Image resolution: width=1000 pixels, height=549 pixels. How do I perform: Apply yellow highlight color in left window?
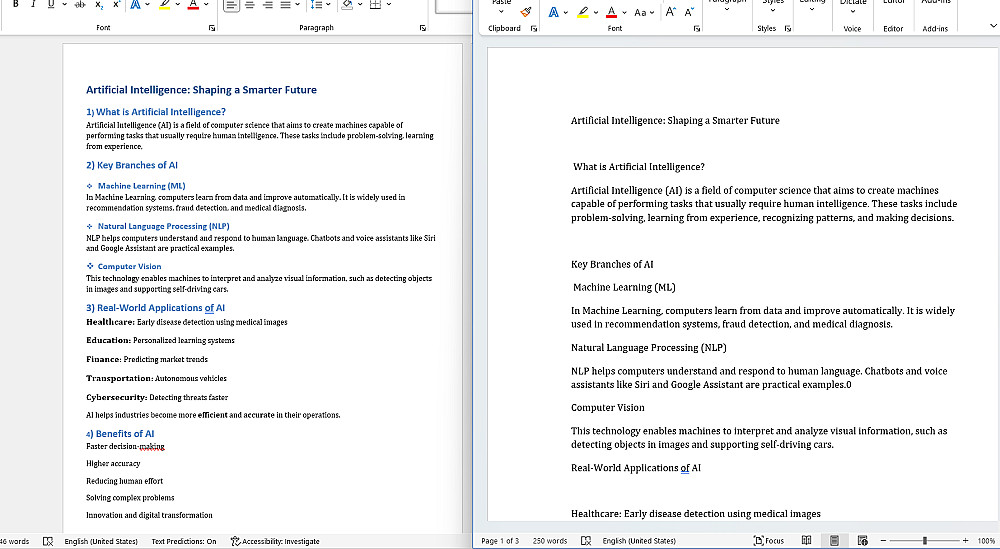(165, 4)
